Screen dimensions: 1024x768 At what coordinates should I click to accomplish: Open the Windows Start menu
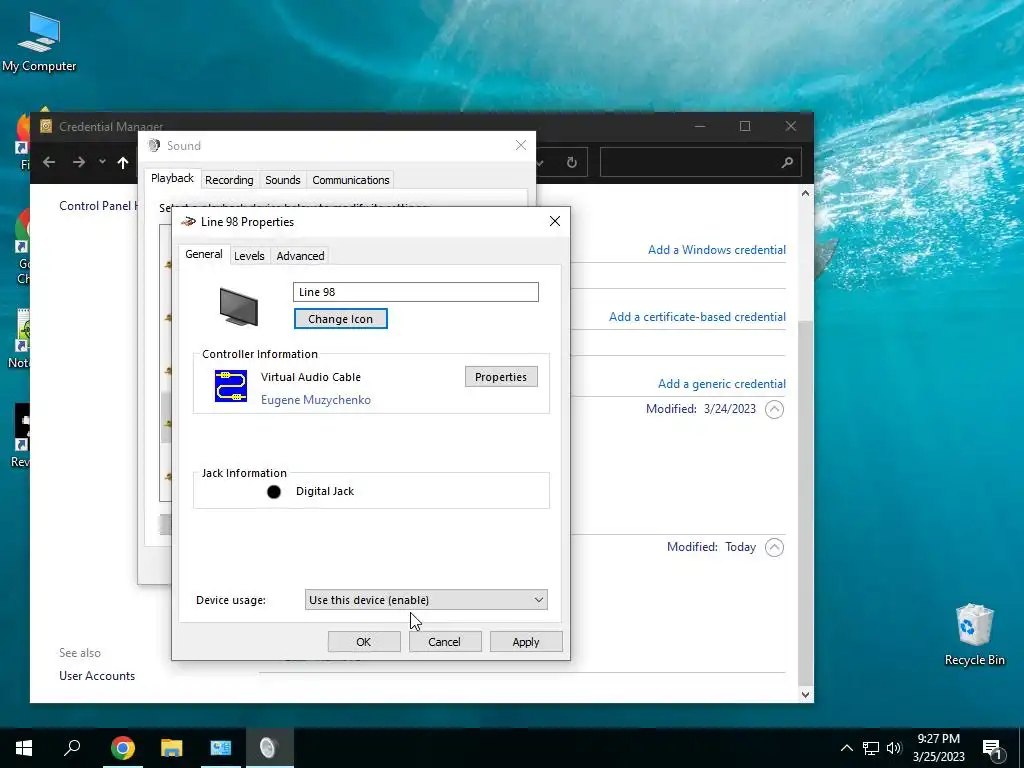pyautogui.click(x=24, y=748)
